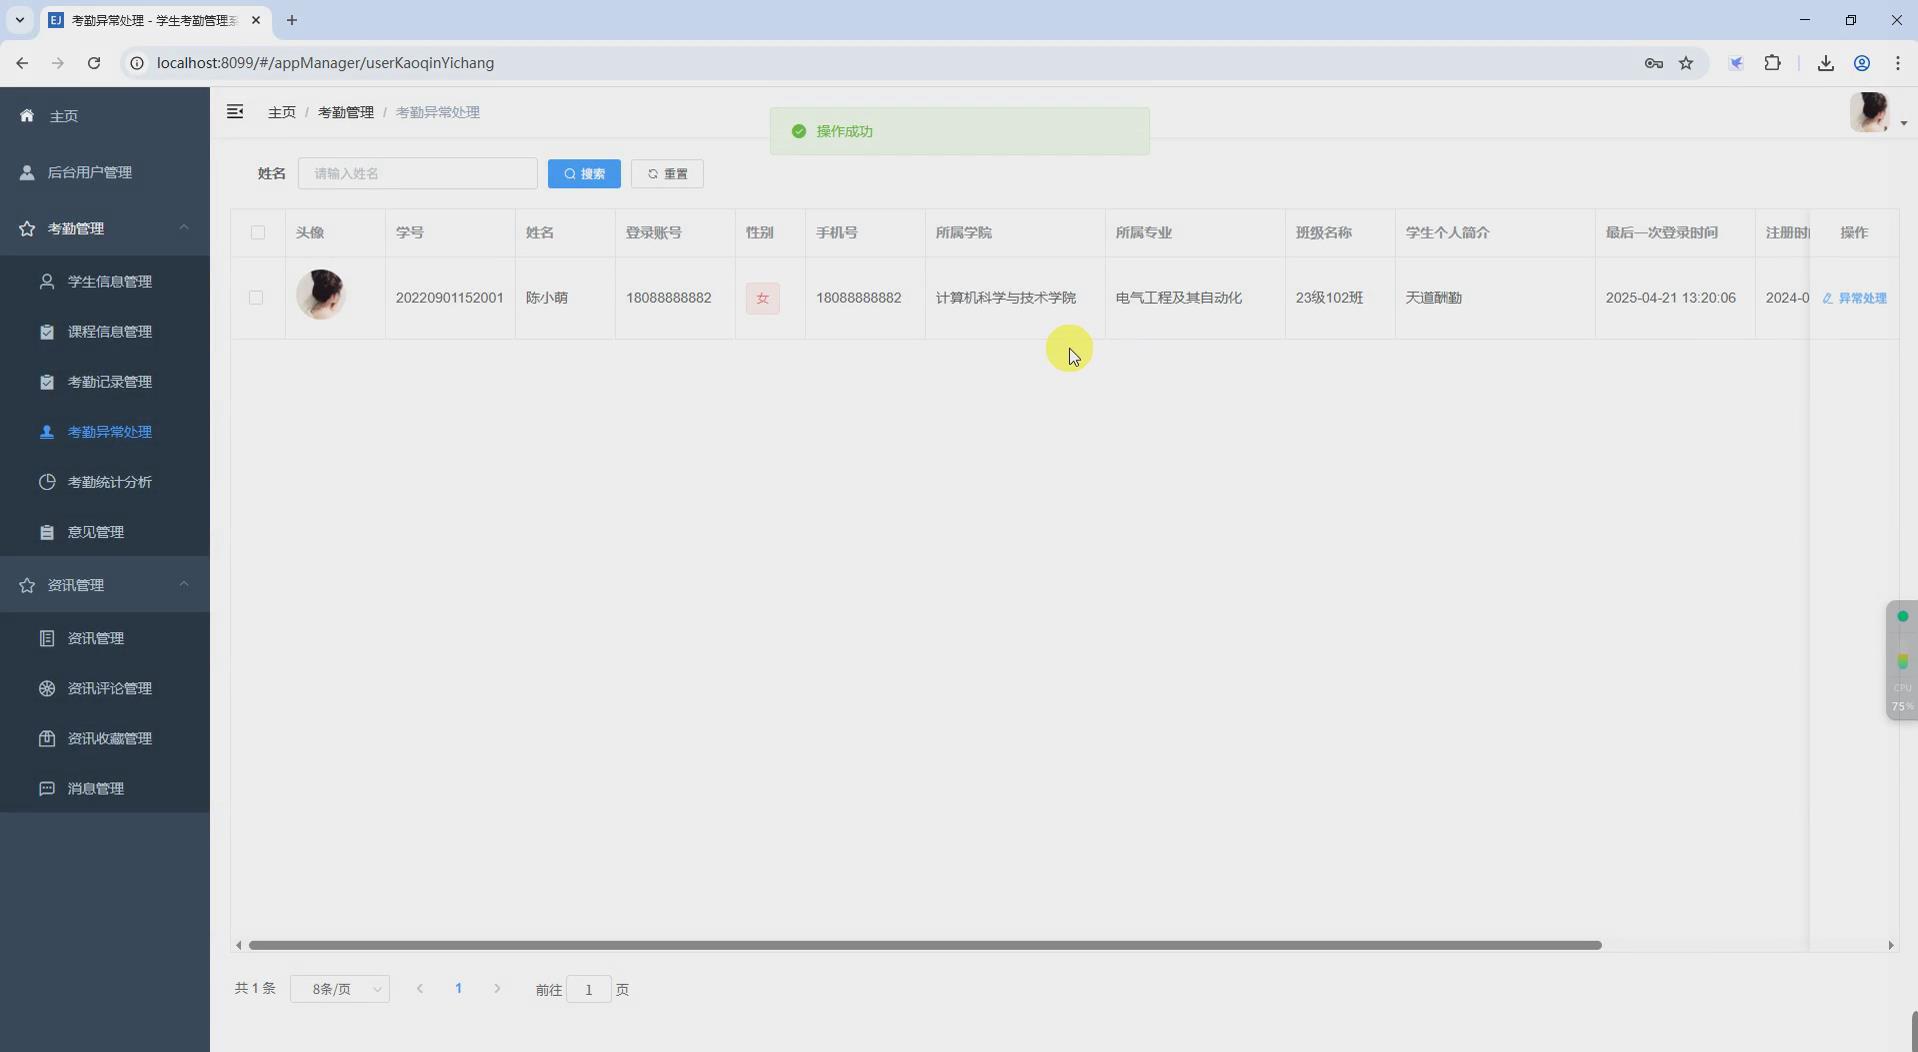Viewport: 1918px width, 1052px height.
Task: Click the 搜索 button
Action: coord(584,173)
